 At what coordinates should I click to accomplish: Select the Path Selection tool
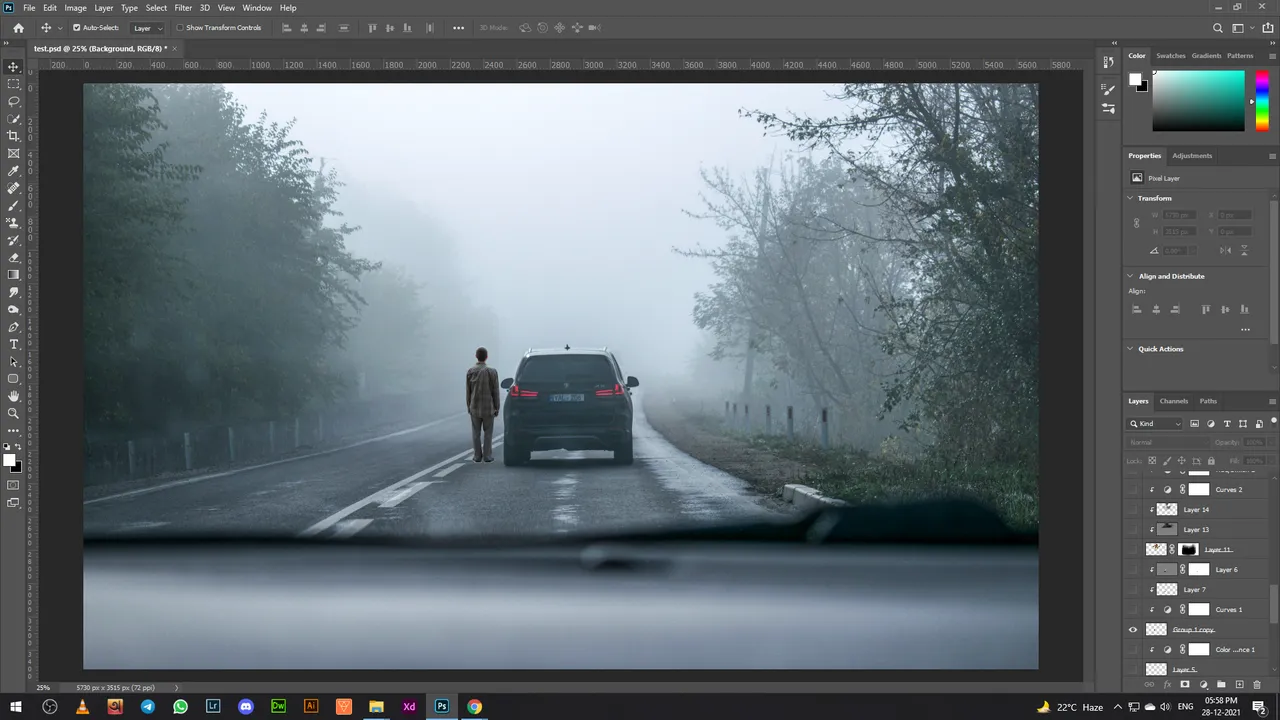point(13,361)
